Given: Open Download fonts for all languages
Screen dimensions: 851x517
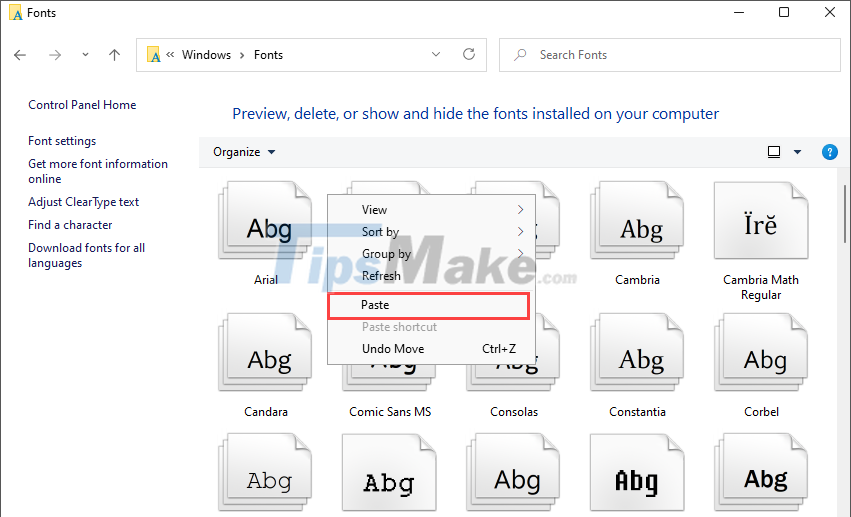Looking at the screenshot, I should [x=86, y=256].
